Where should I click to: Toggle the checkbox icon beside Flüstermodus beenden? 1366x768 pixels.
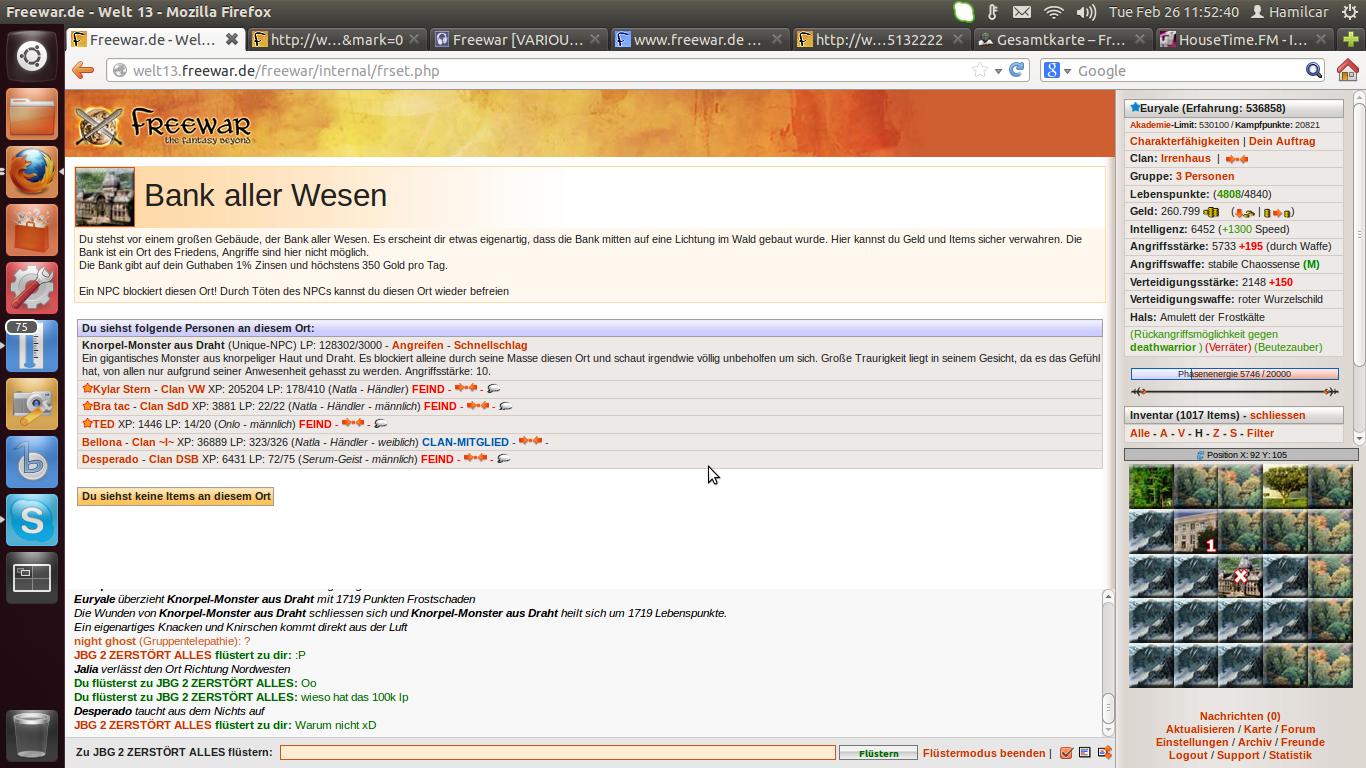(x=1066, y=753)
